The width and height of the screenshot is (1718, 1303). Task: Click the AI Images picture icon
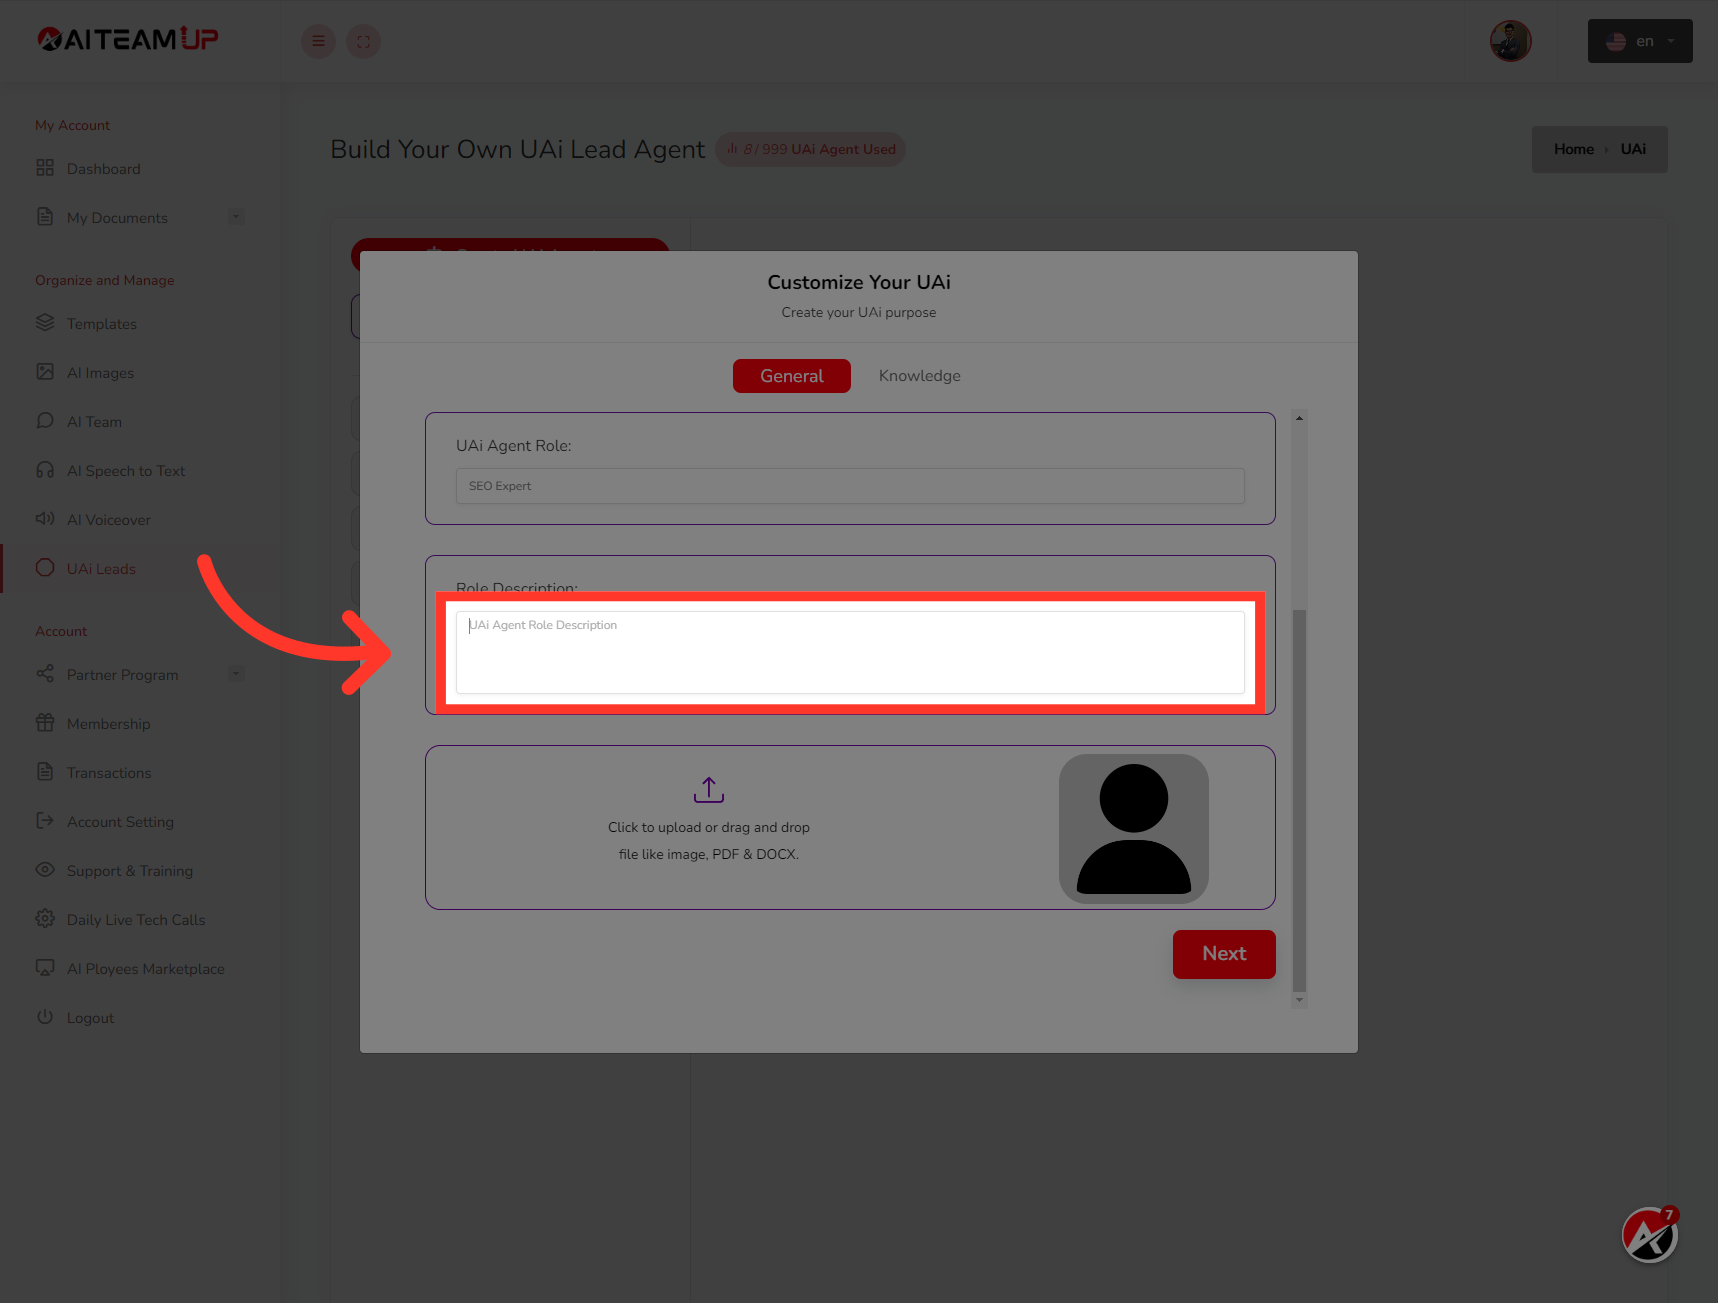[45, 372]
